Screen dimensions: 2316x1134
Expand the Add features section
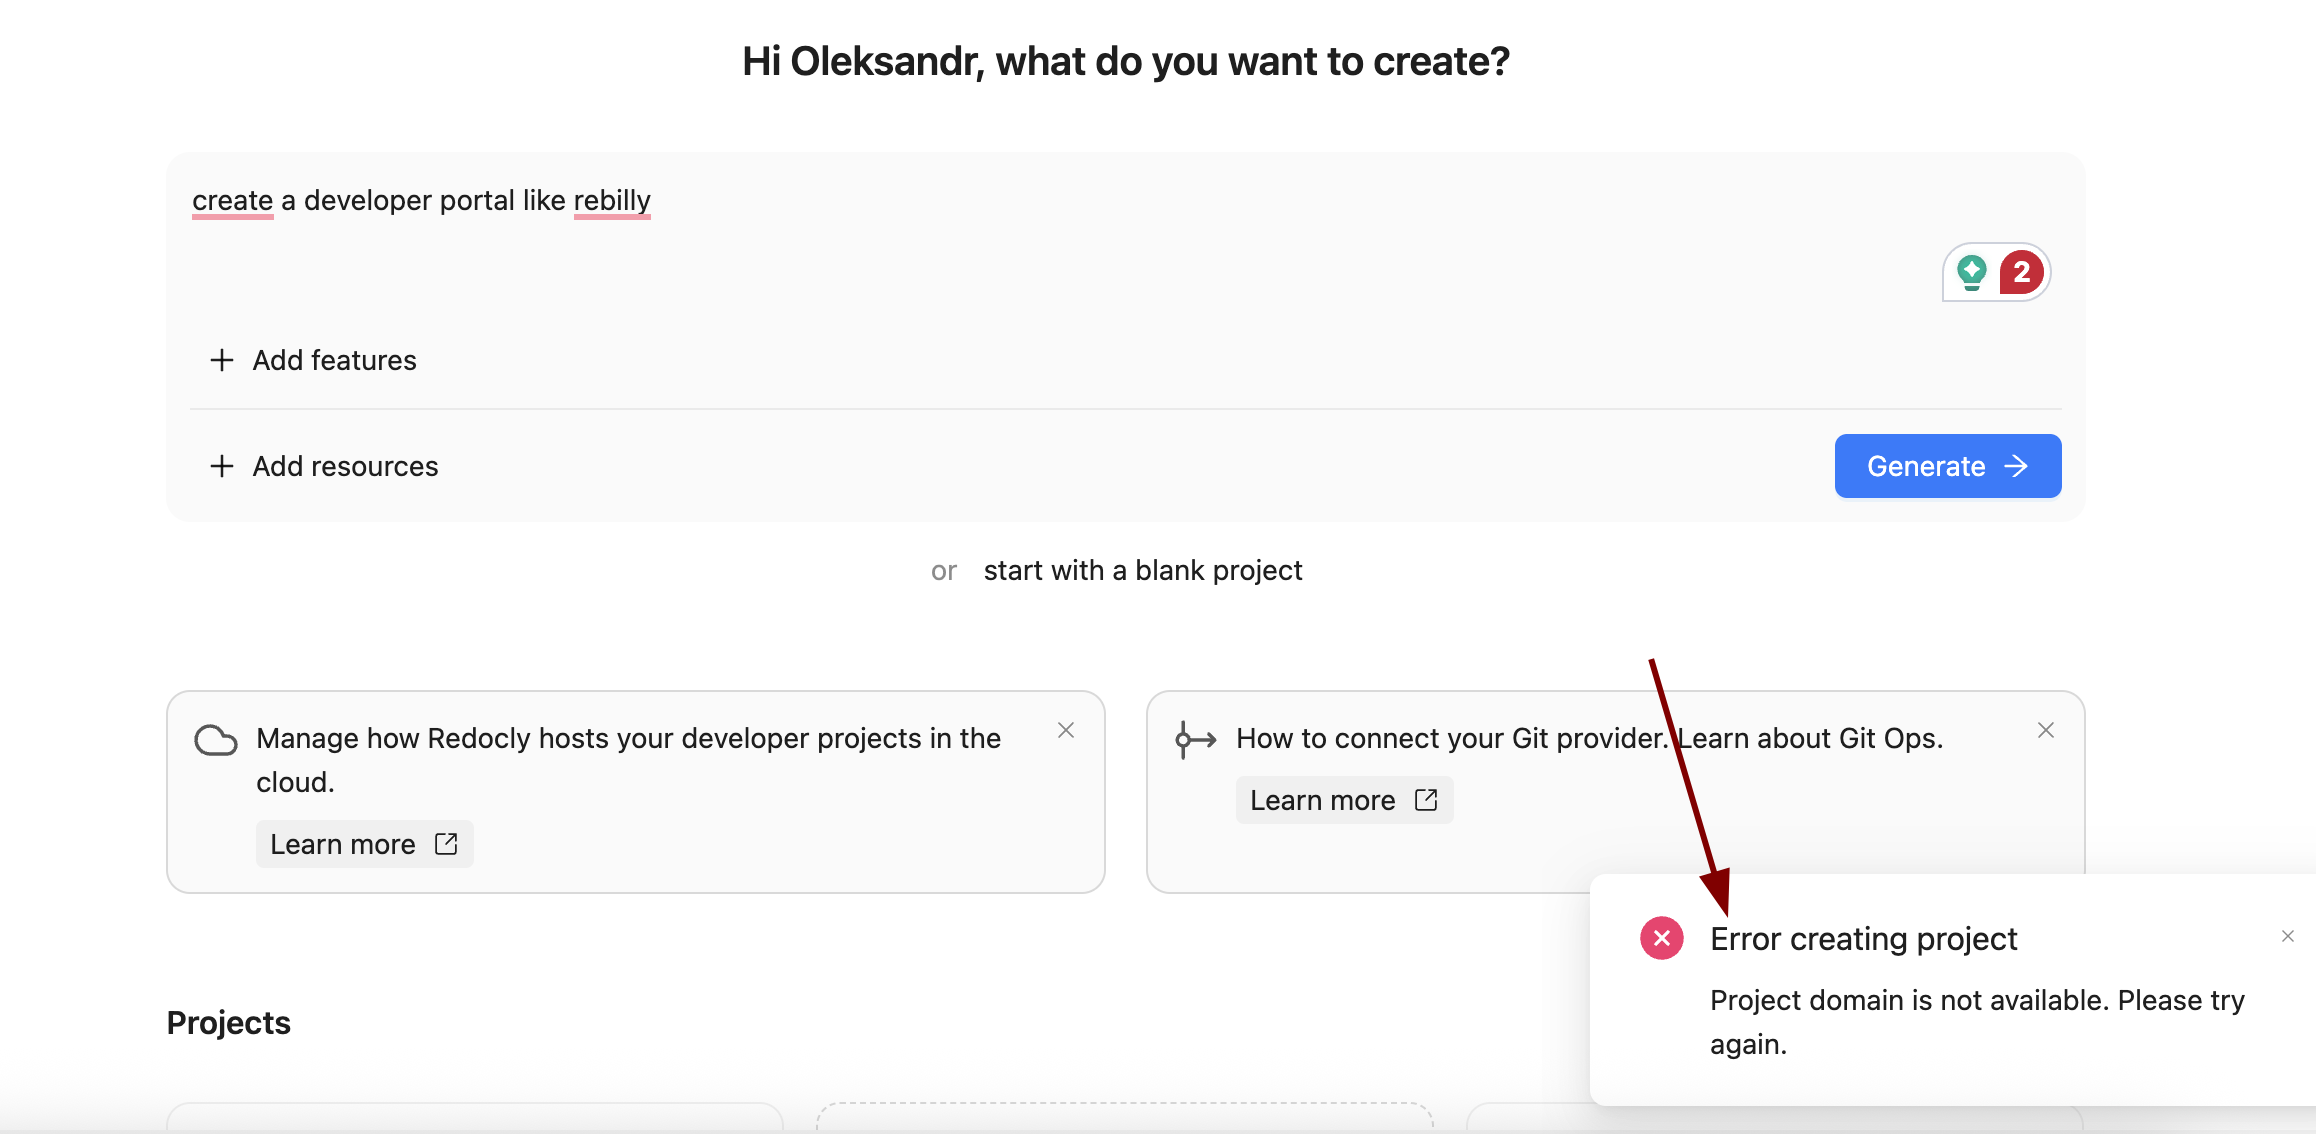point(313,360)
